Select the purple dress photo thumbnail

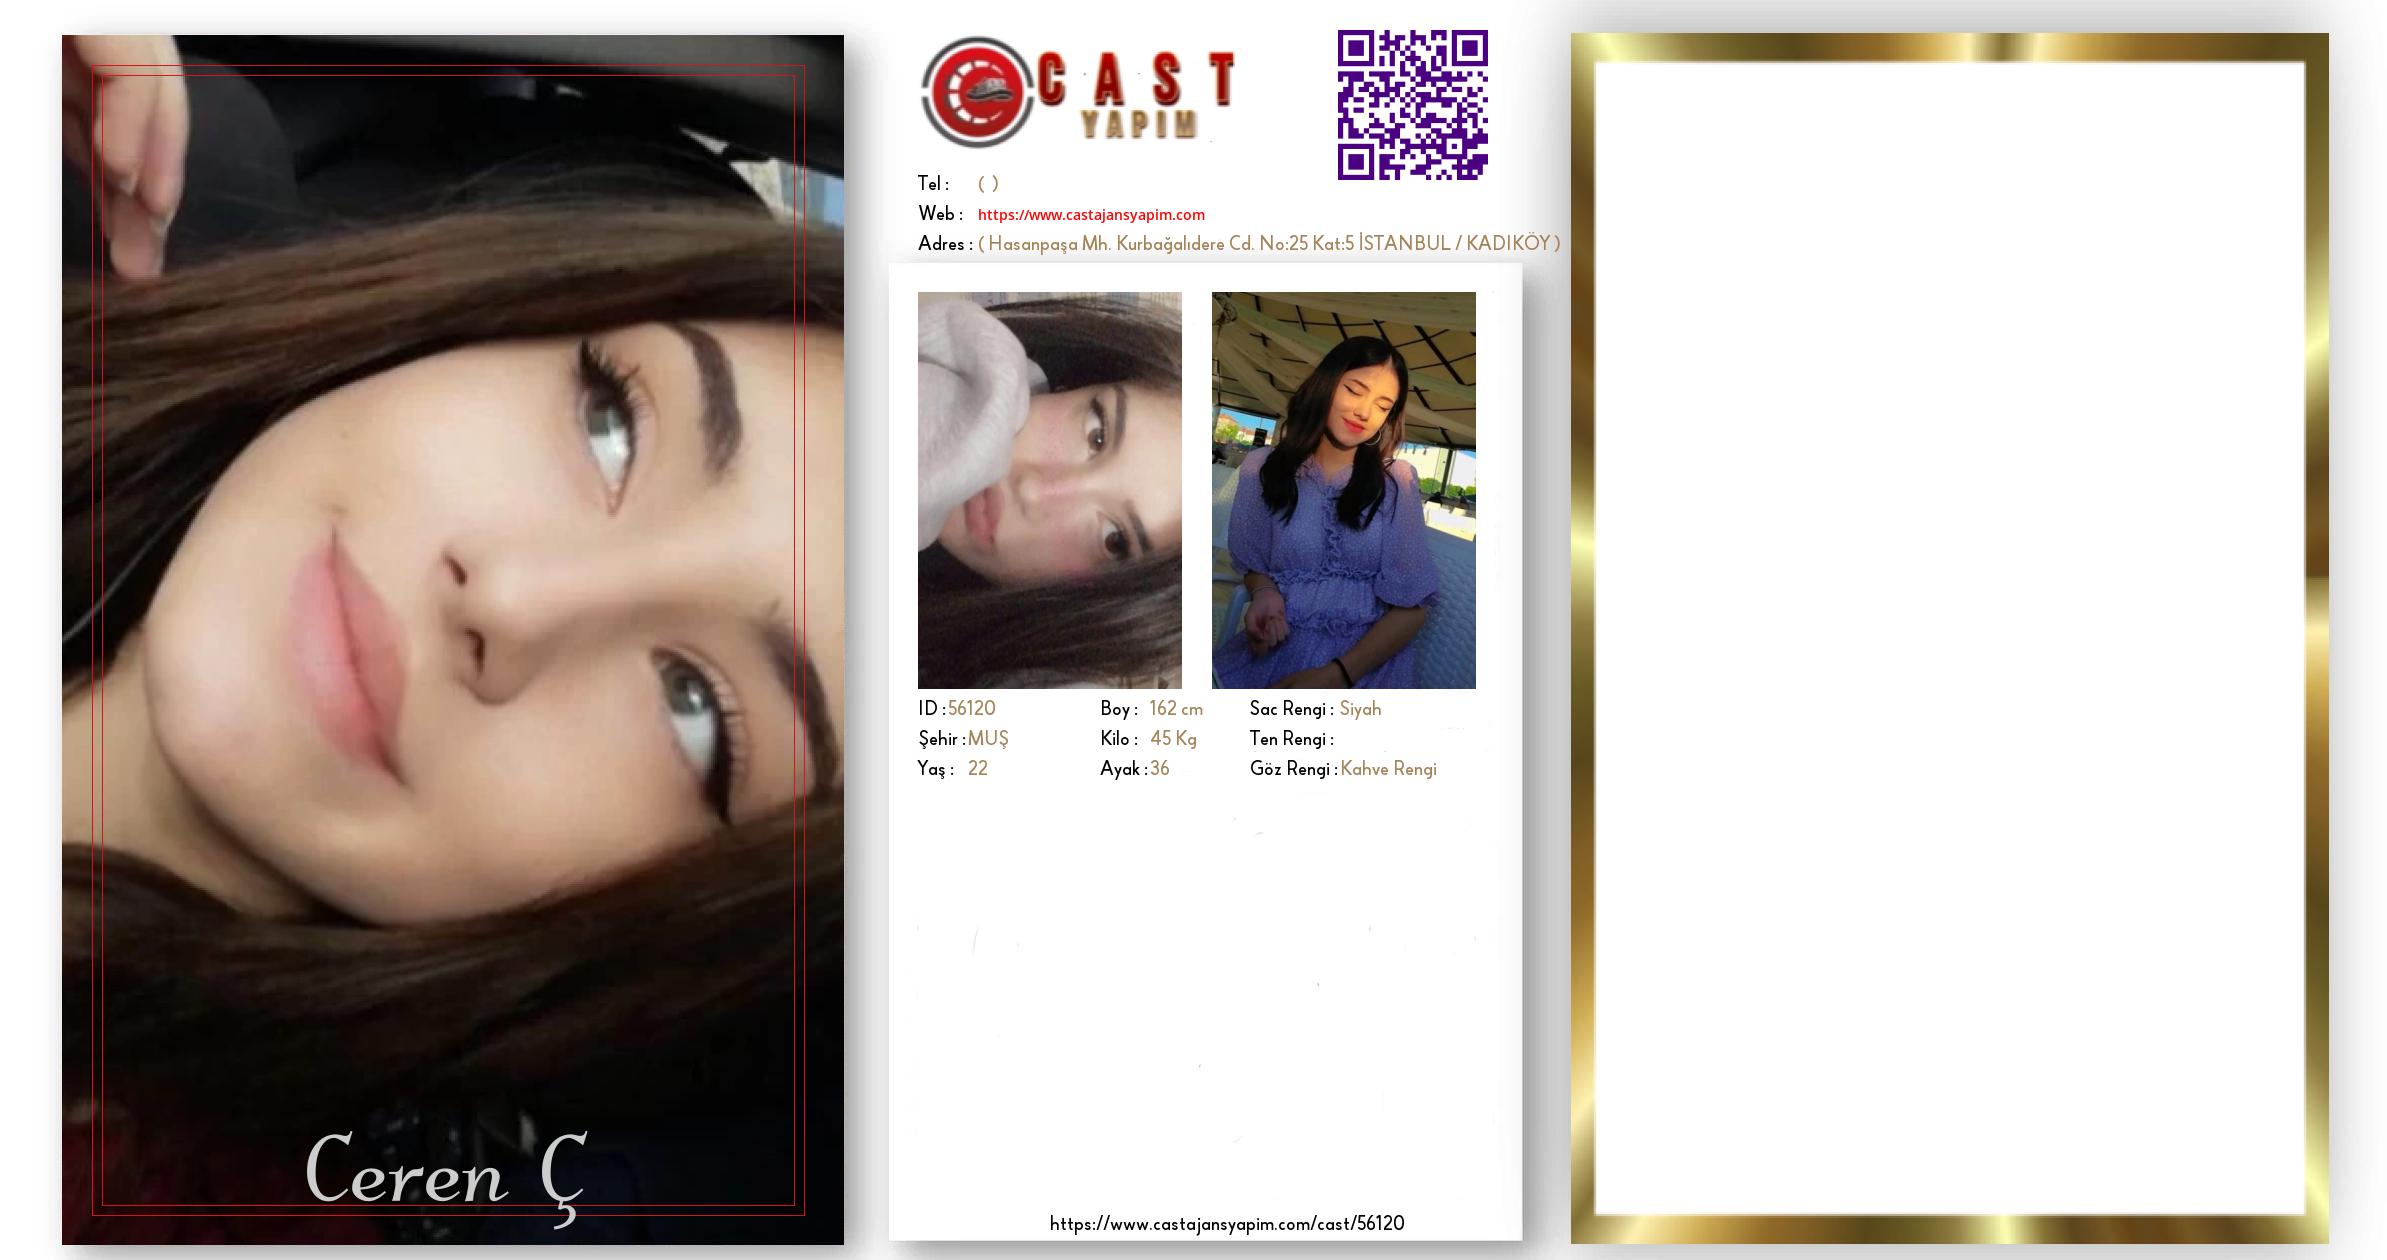(x=1343, y=490)
